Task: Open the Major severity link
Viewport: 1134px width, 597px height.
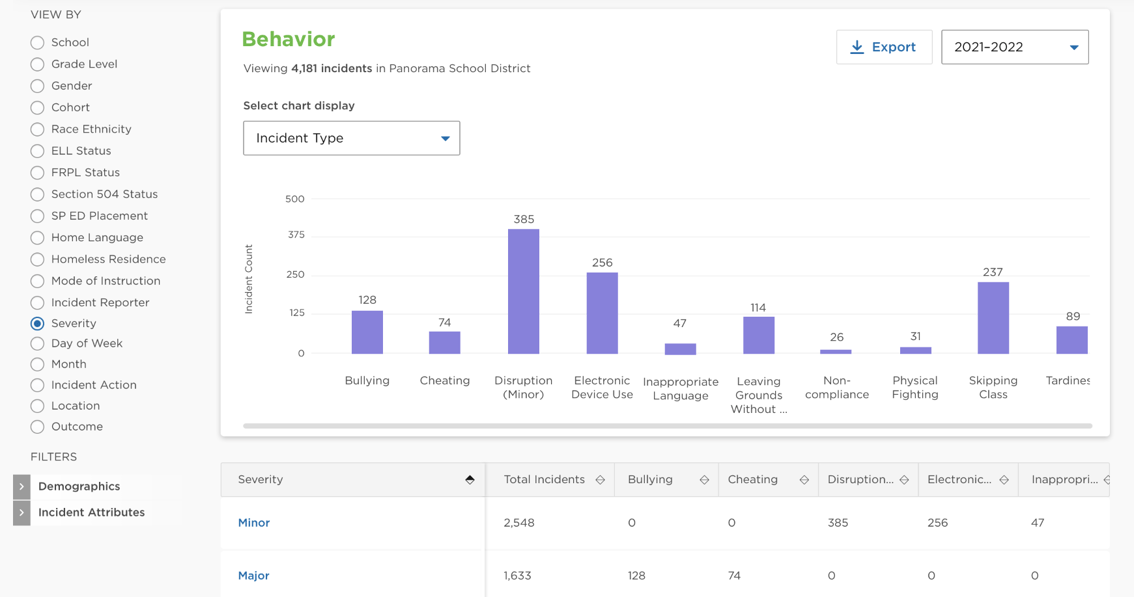Action: [254, 576]
